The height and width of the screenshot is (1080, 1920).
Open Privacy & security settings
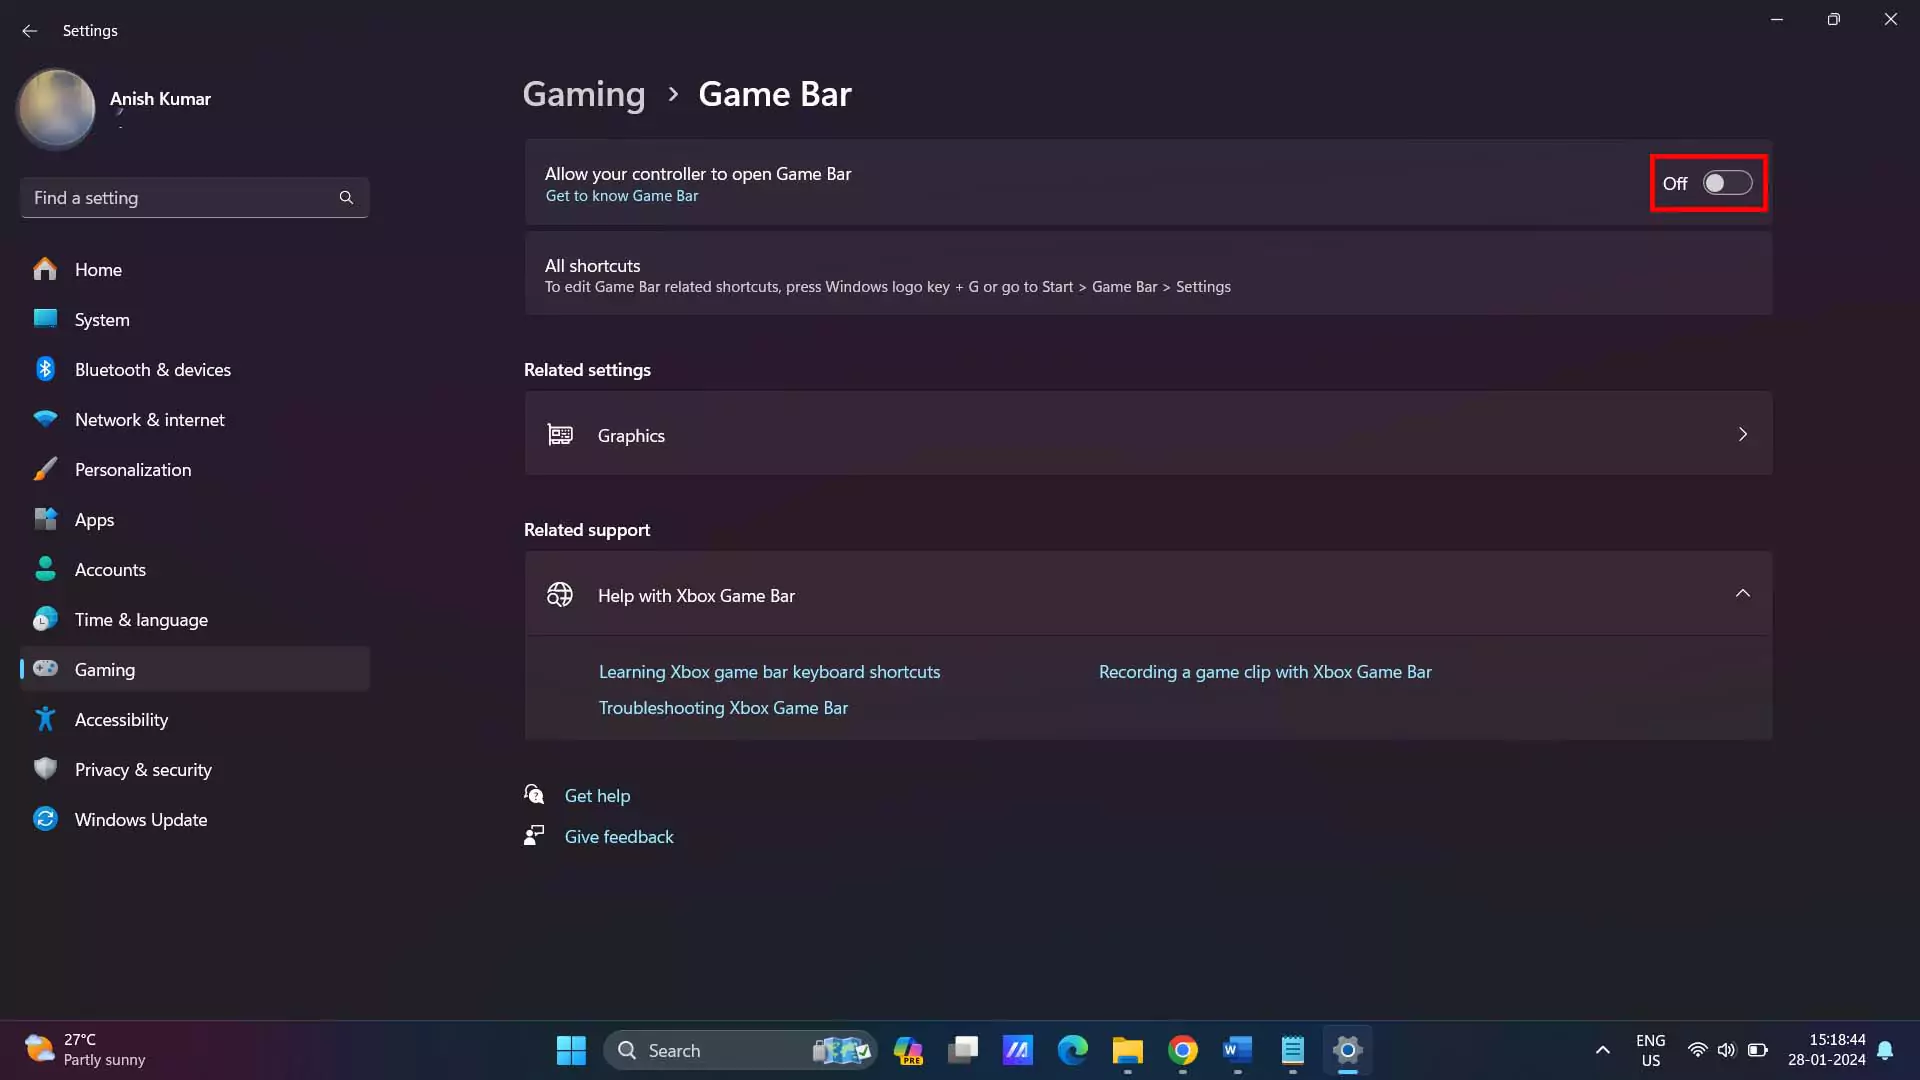(195, 770)
